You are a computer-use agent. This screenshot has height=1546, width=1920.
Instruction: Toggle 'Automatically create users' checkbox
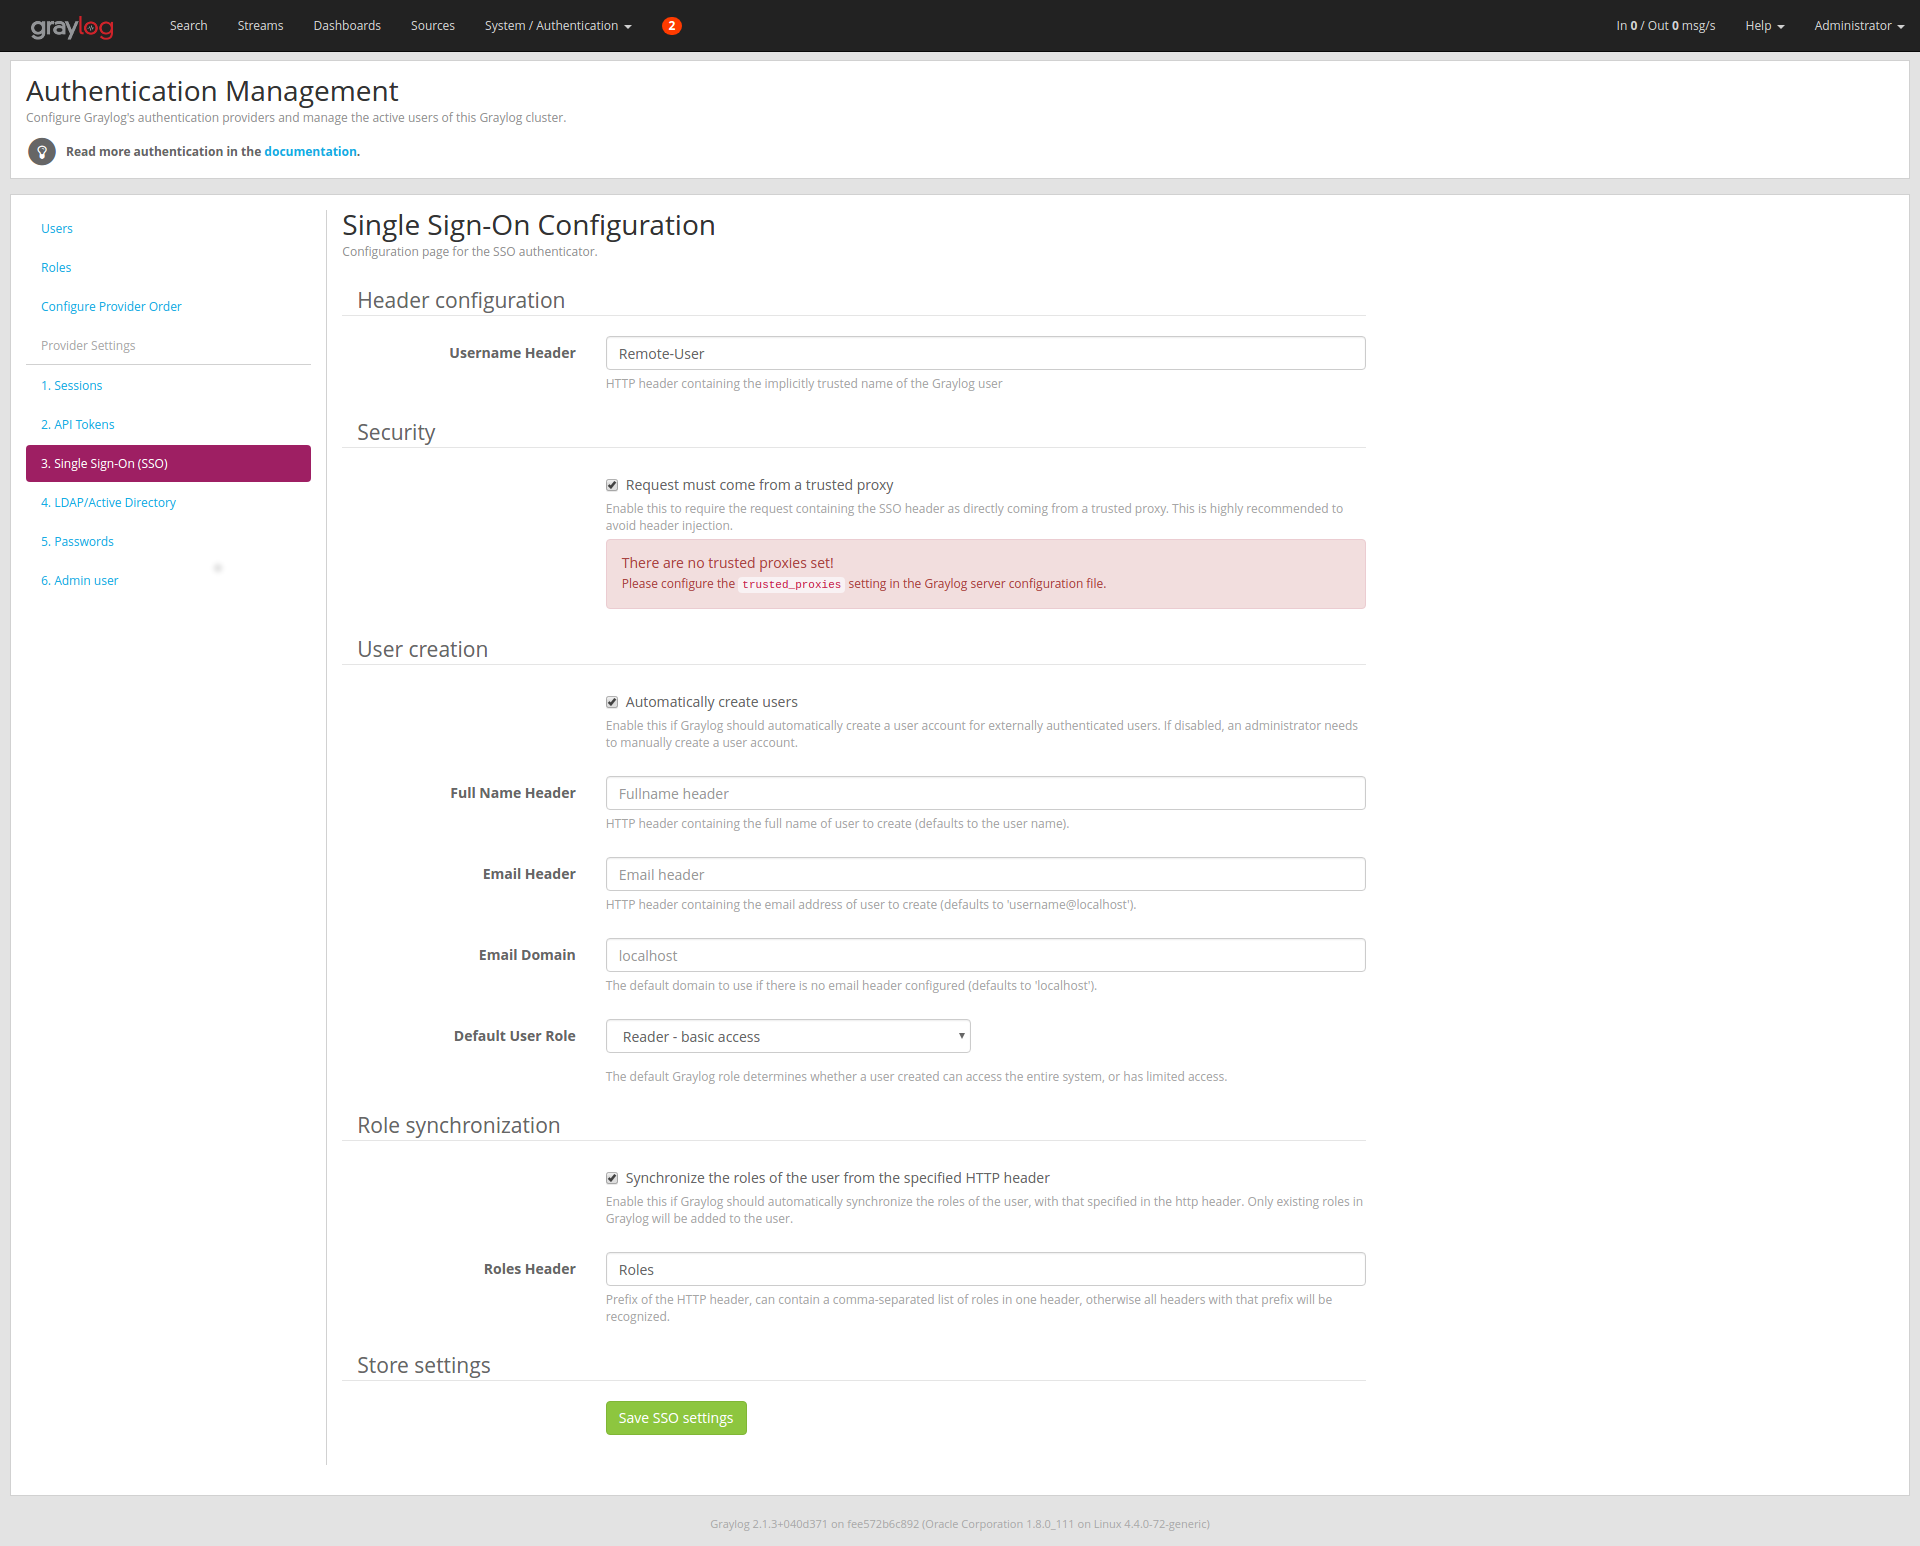click(612, 702)
